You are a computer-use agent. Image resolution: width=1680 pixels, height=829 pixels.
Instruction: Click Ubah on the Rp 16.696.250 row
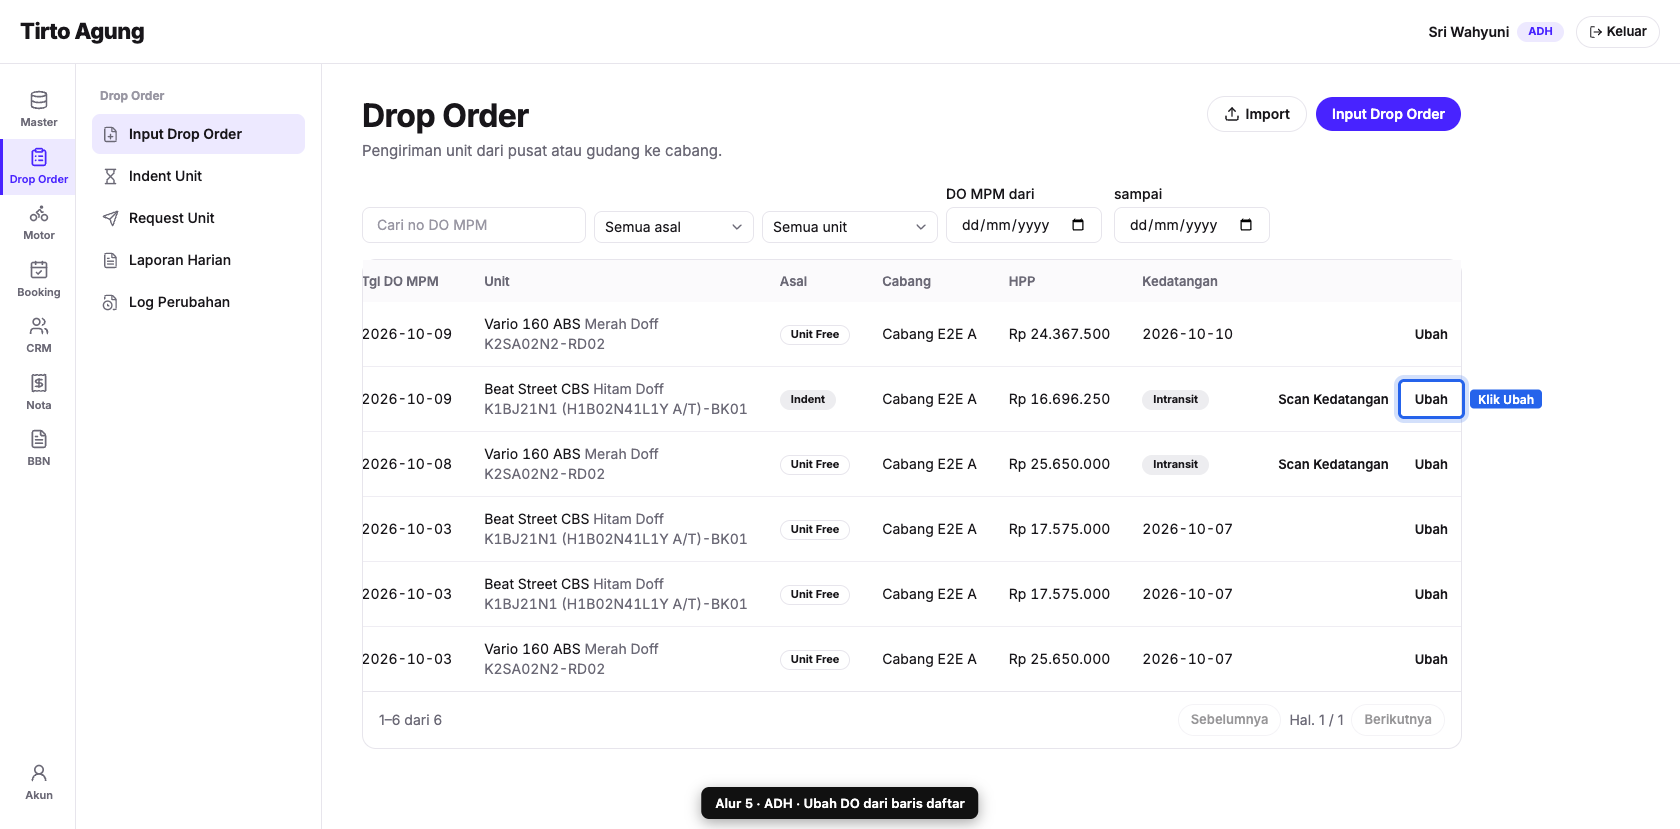click(1431, 399)
